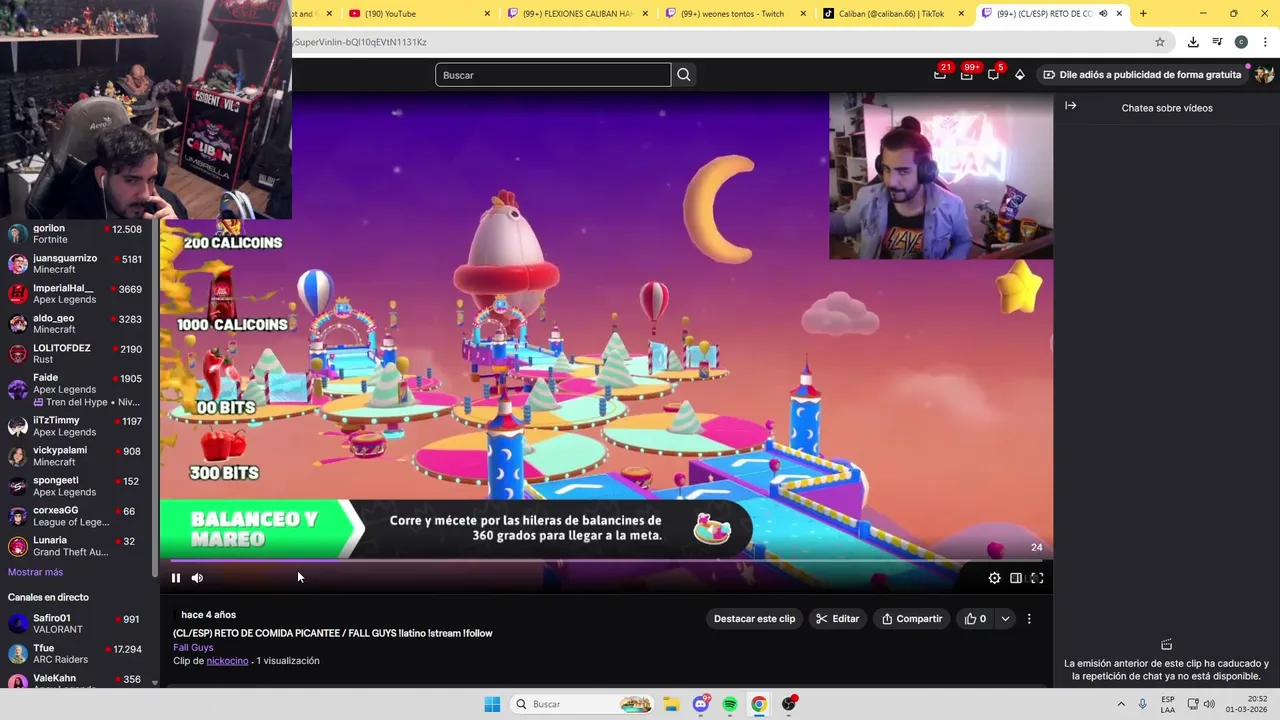Open the video player settings gear
Viewport: 1280px width, 720px height.
point(994,578)
